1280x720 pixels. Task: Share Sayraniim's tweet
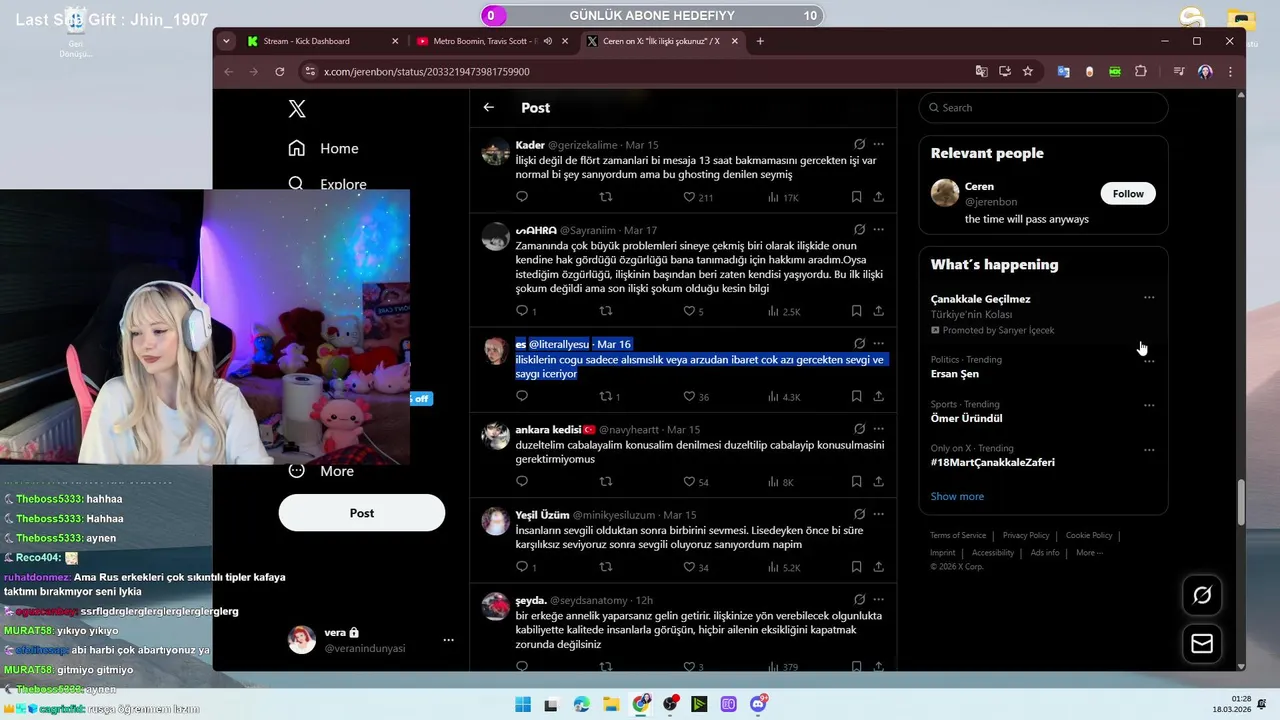[878, 311]
